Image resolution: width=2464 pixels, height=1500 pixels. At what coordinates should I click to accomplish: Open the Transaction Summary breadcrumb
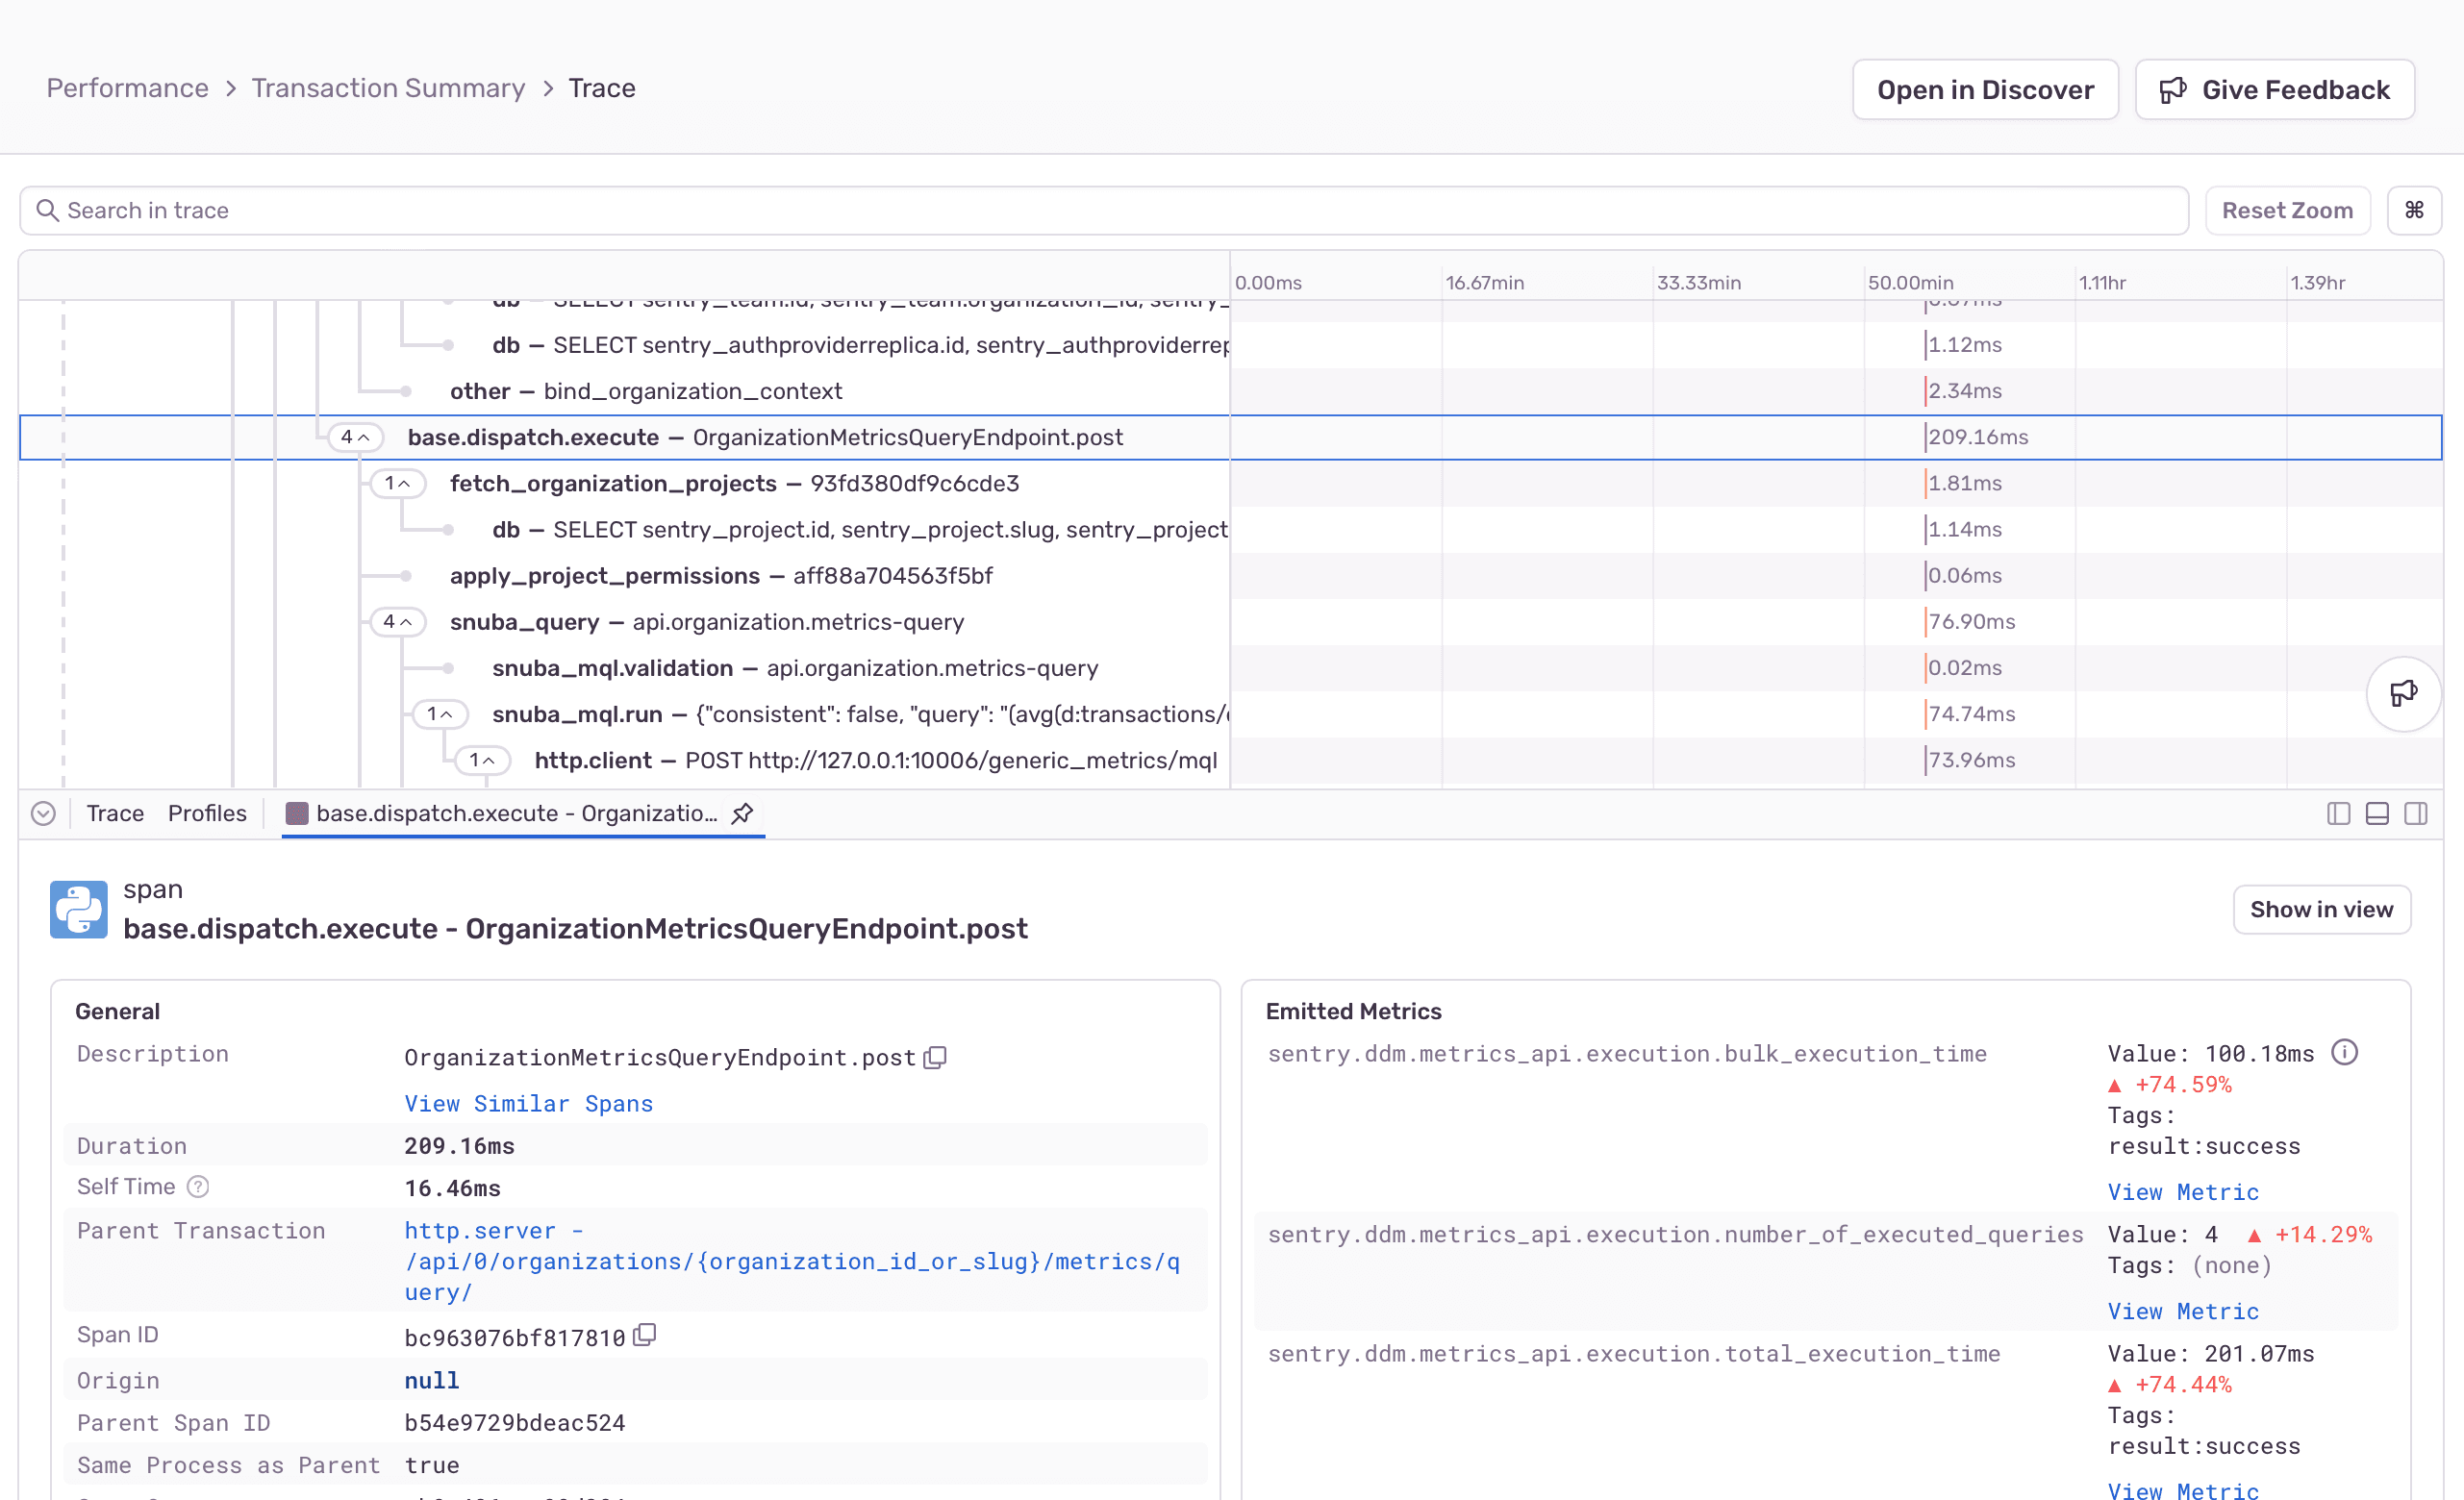pyautogui.click(x=388, y=88)
